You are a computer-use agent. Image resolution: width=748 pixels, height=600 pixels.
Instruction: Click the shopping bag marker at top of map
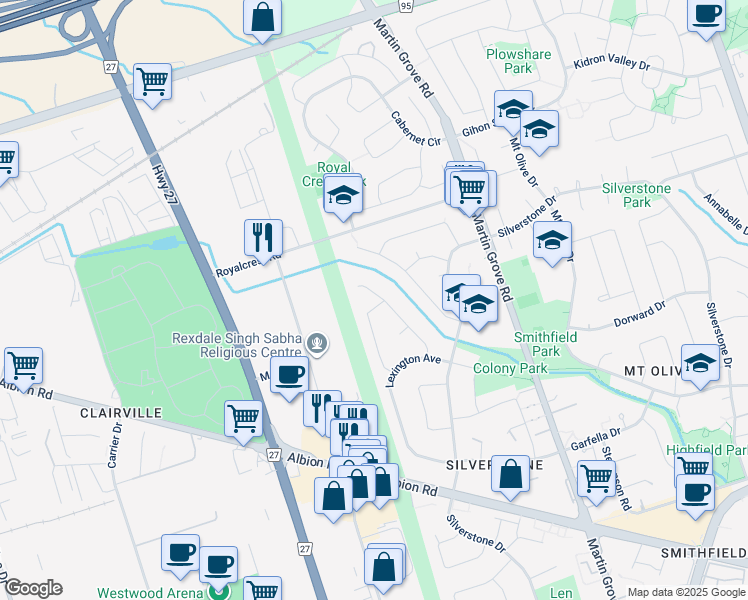tap(262, 18)
